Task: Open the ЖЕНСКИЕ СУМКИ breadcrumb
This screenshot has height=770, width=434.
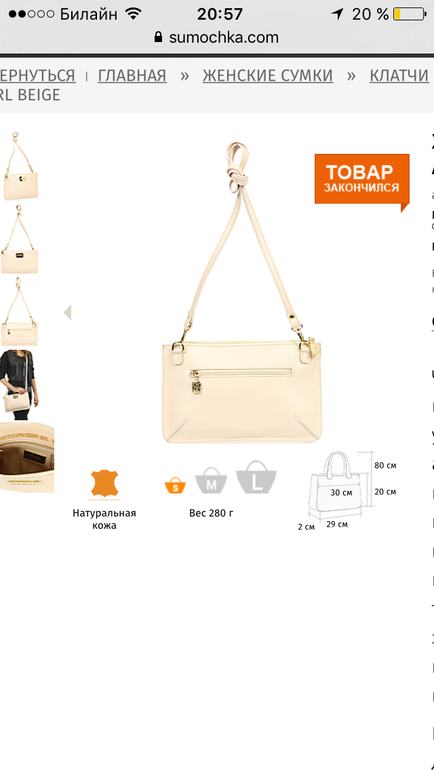Action: click(x=268, y=76)
